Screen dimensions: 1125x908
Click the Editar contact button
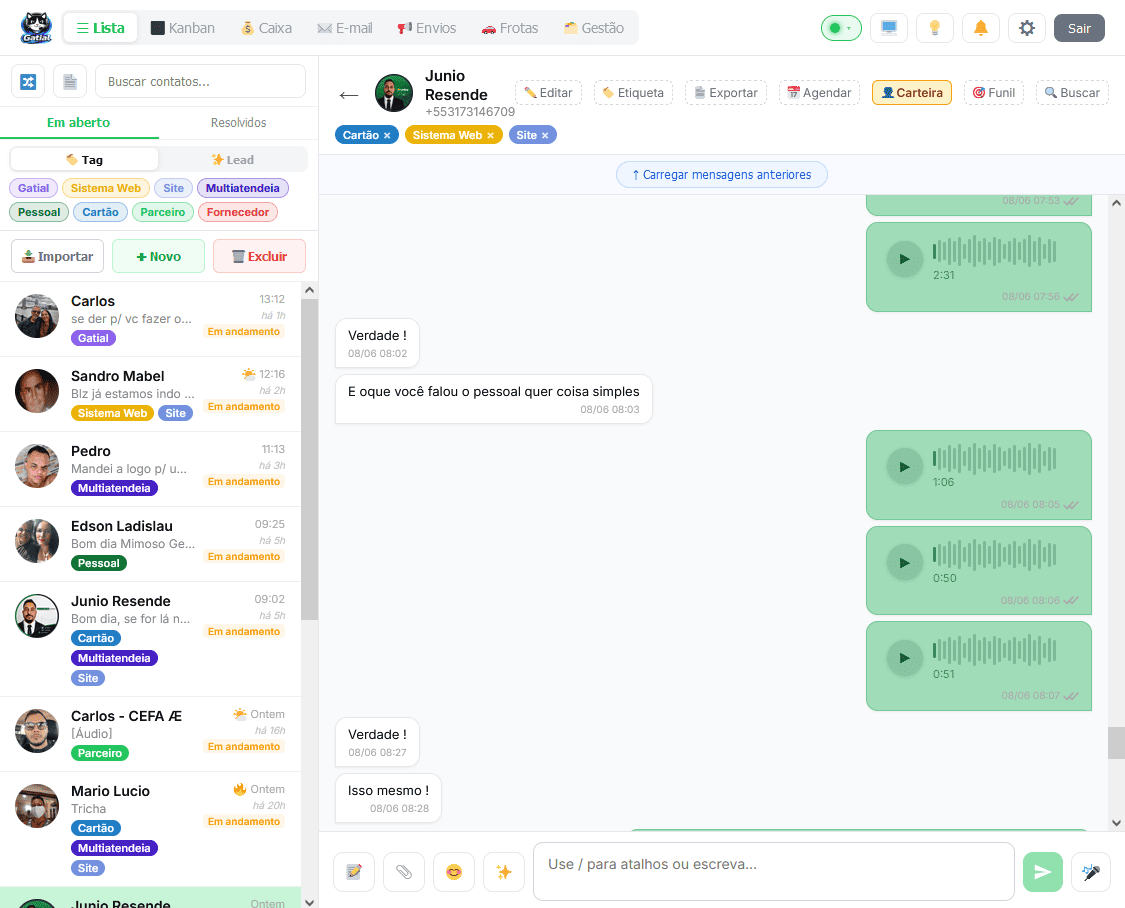(548, 93)
